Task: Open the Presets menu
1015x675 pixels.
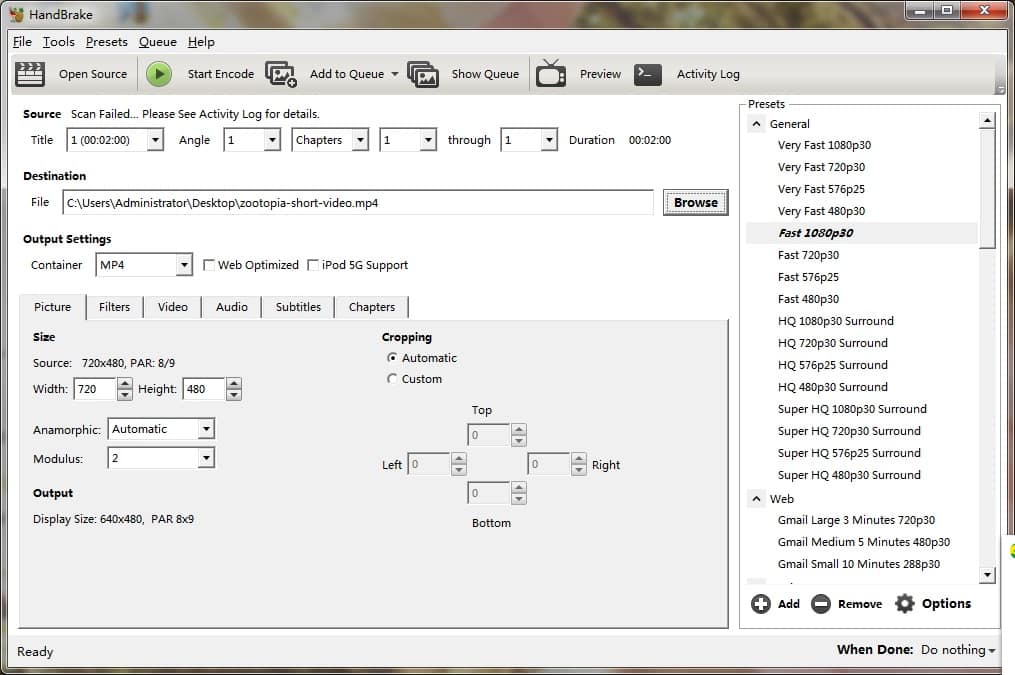Action: [x=106, y=42]
